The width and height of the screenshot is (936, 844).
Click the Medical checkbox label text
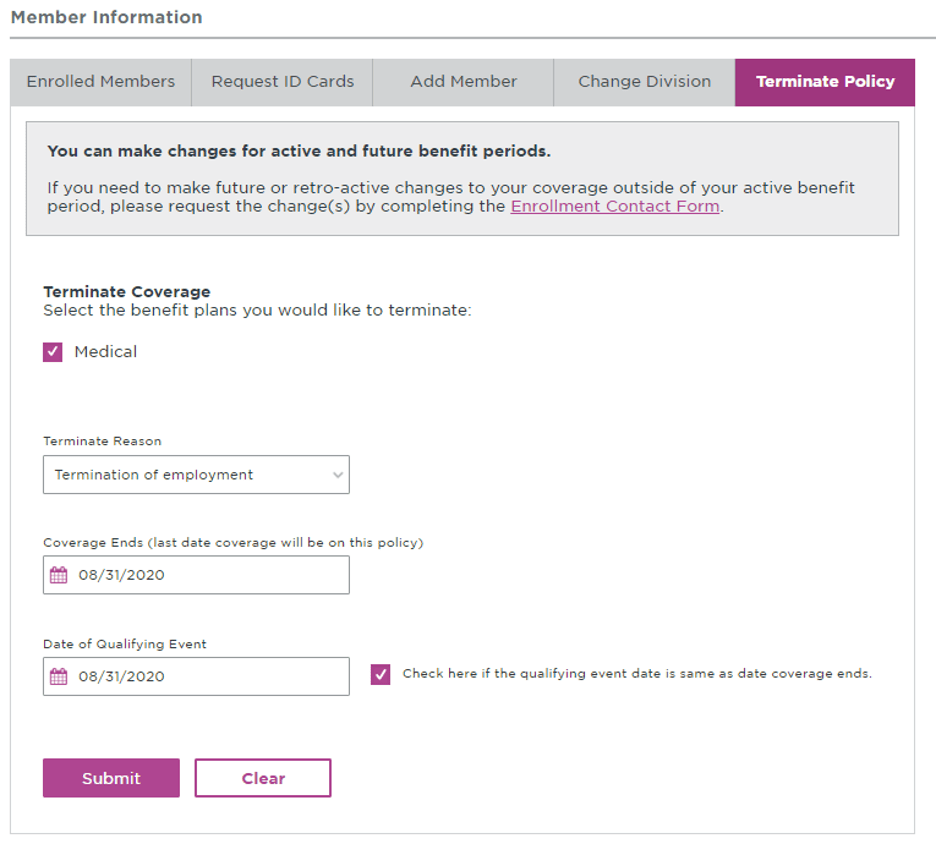pyautogui.click(x=106, y=352)
